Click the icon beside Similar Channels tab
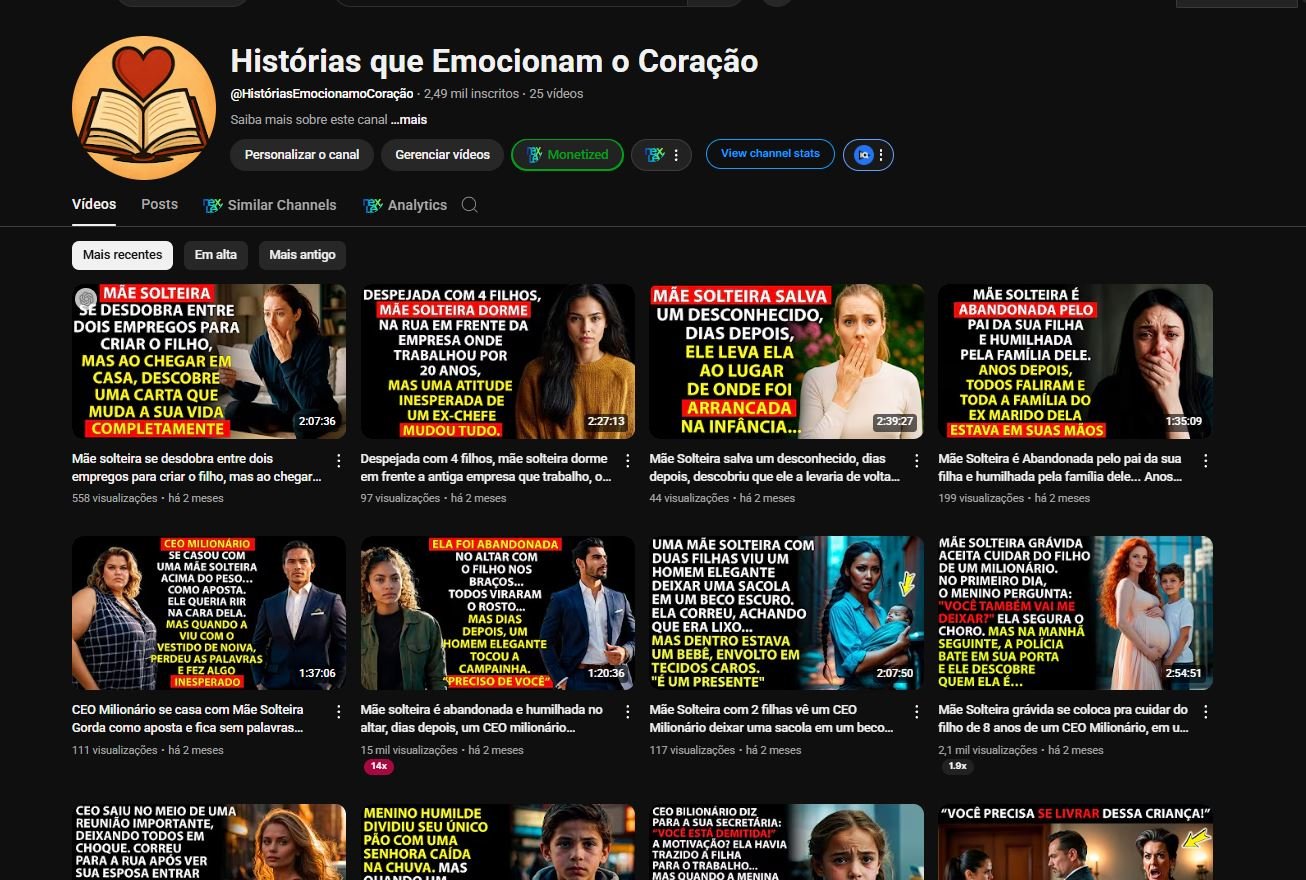Screen dimensions: 1306x880 pos(212,205)
